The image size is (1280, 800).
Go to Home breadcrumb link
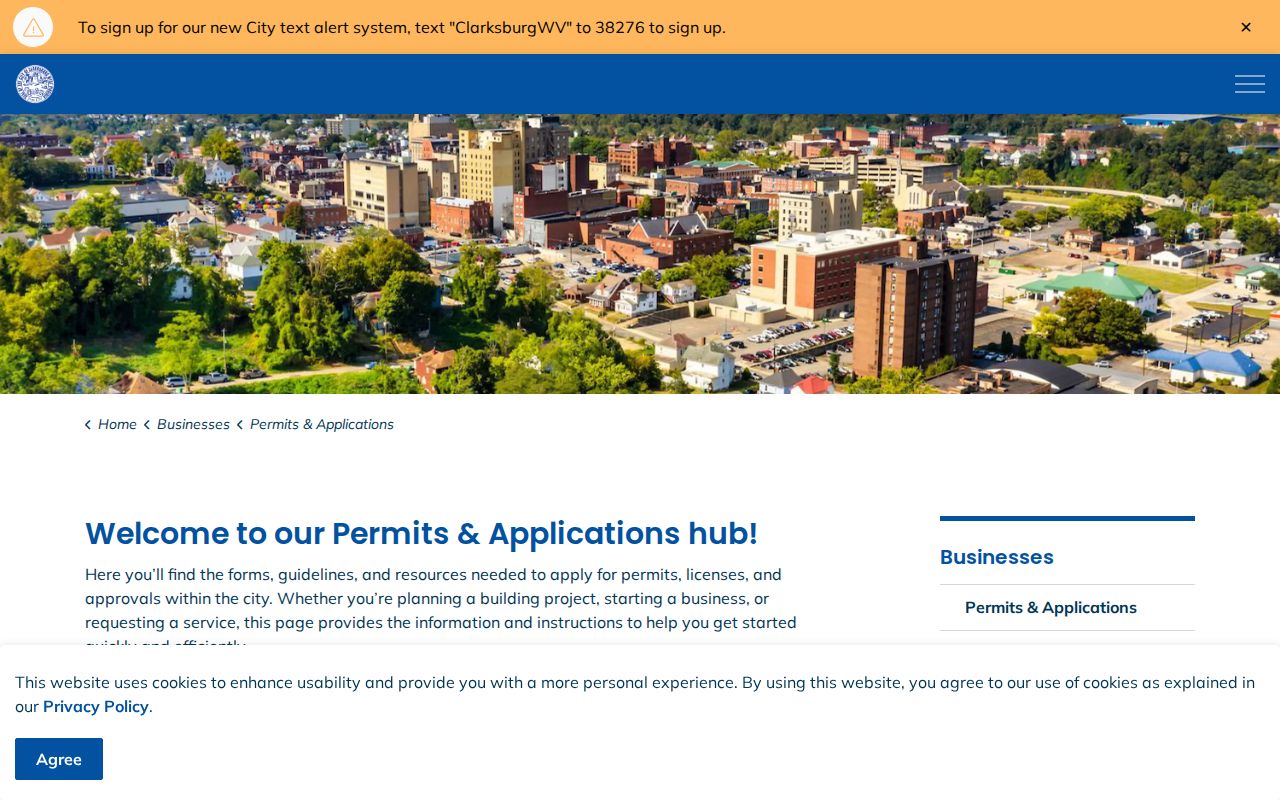[117, 424]
